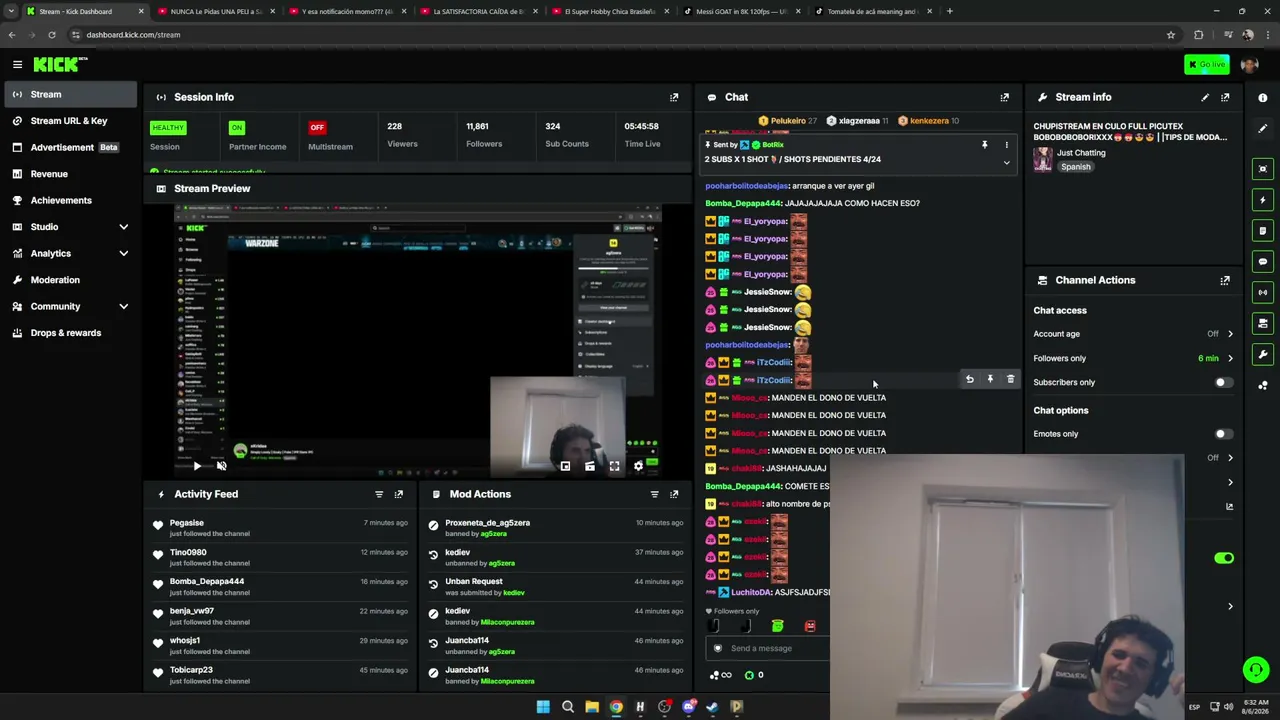
Task: Pin the hovered iTzCodiii chat message
Action: coord(990,380)
